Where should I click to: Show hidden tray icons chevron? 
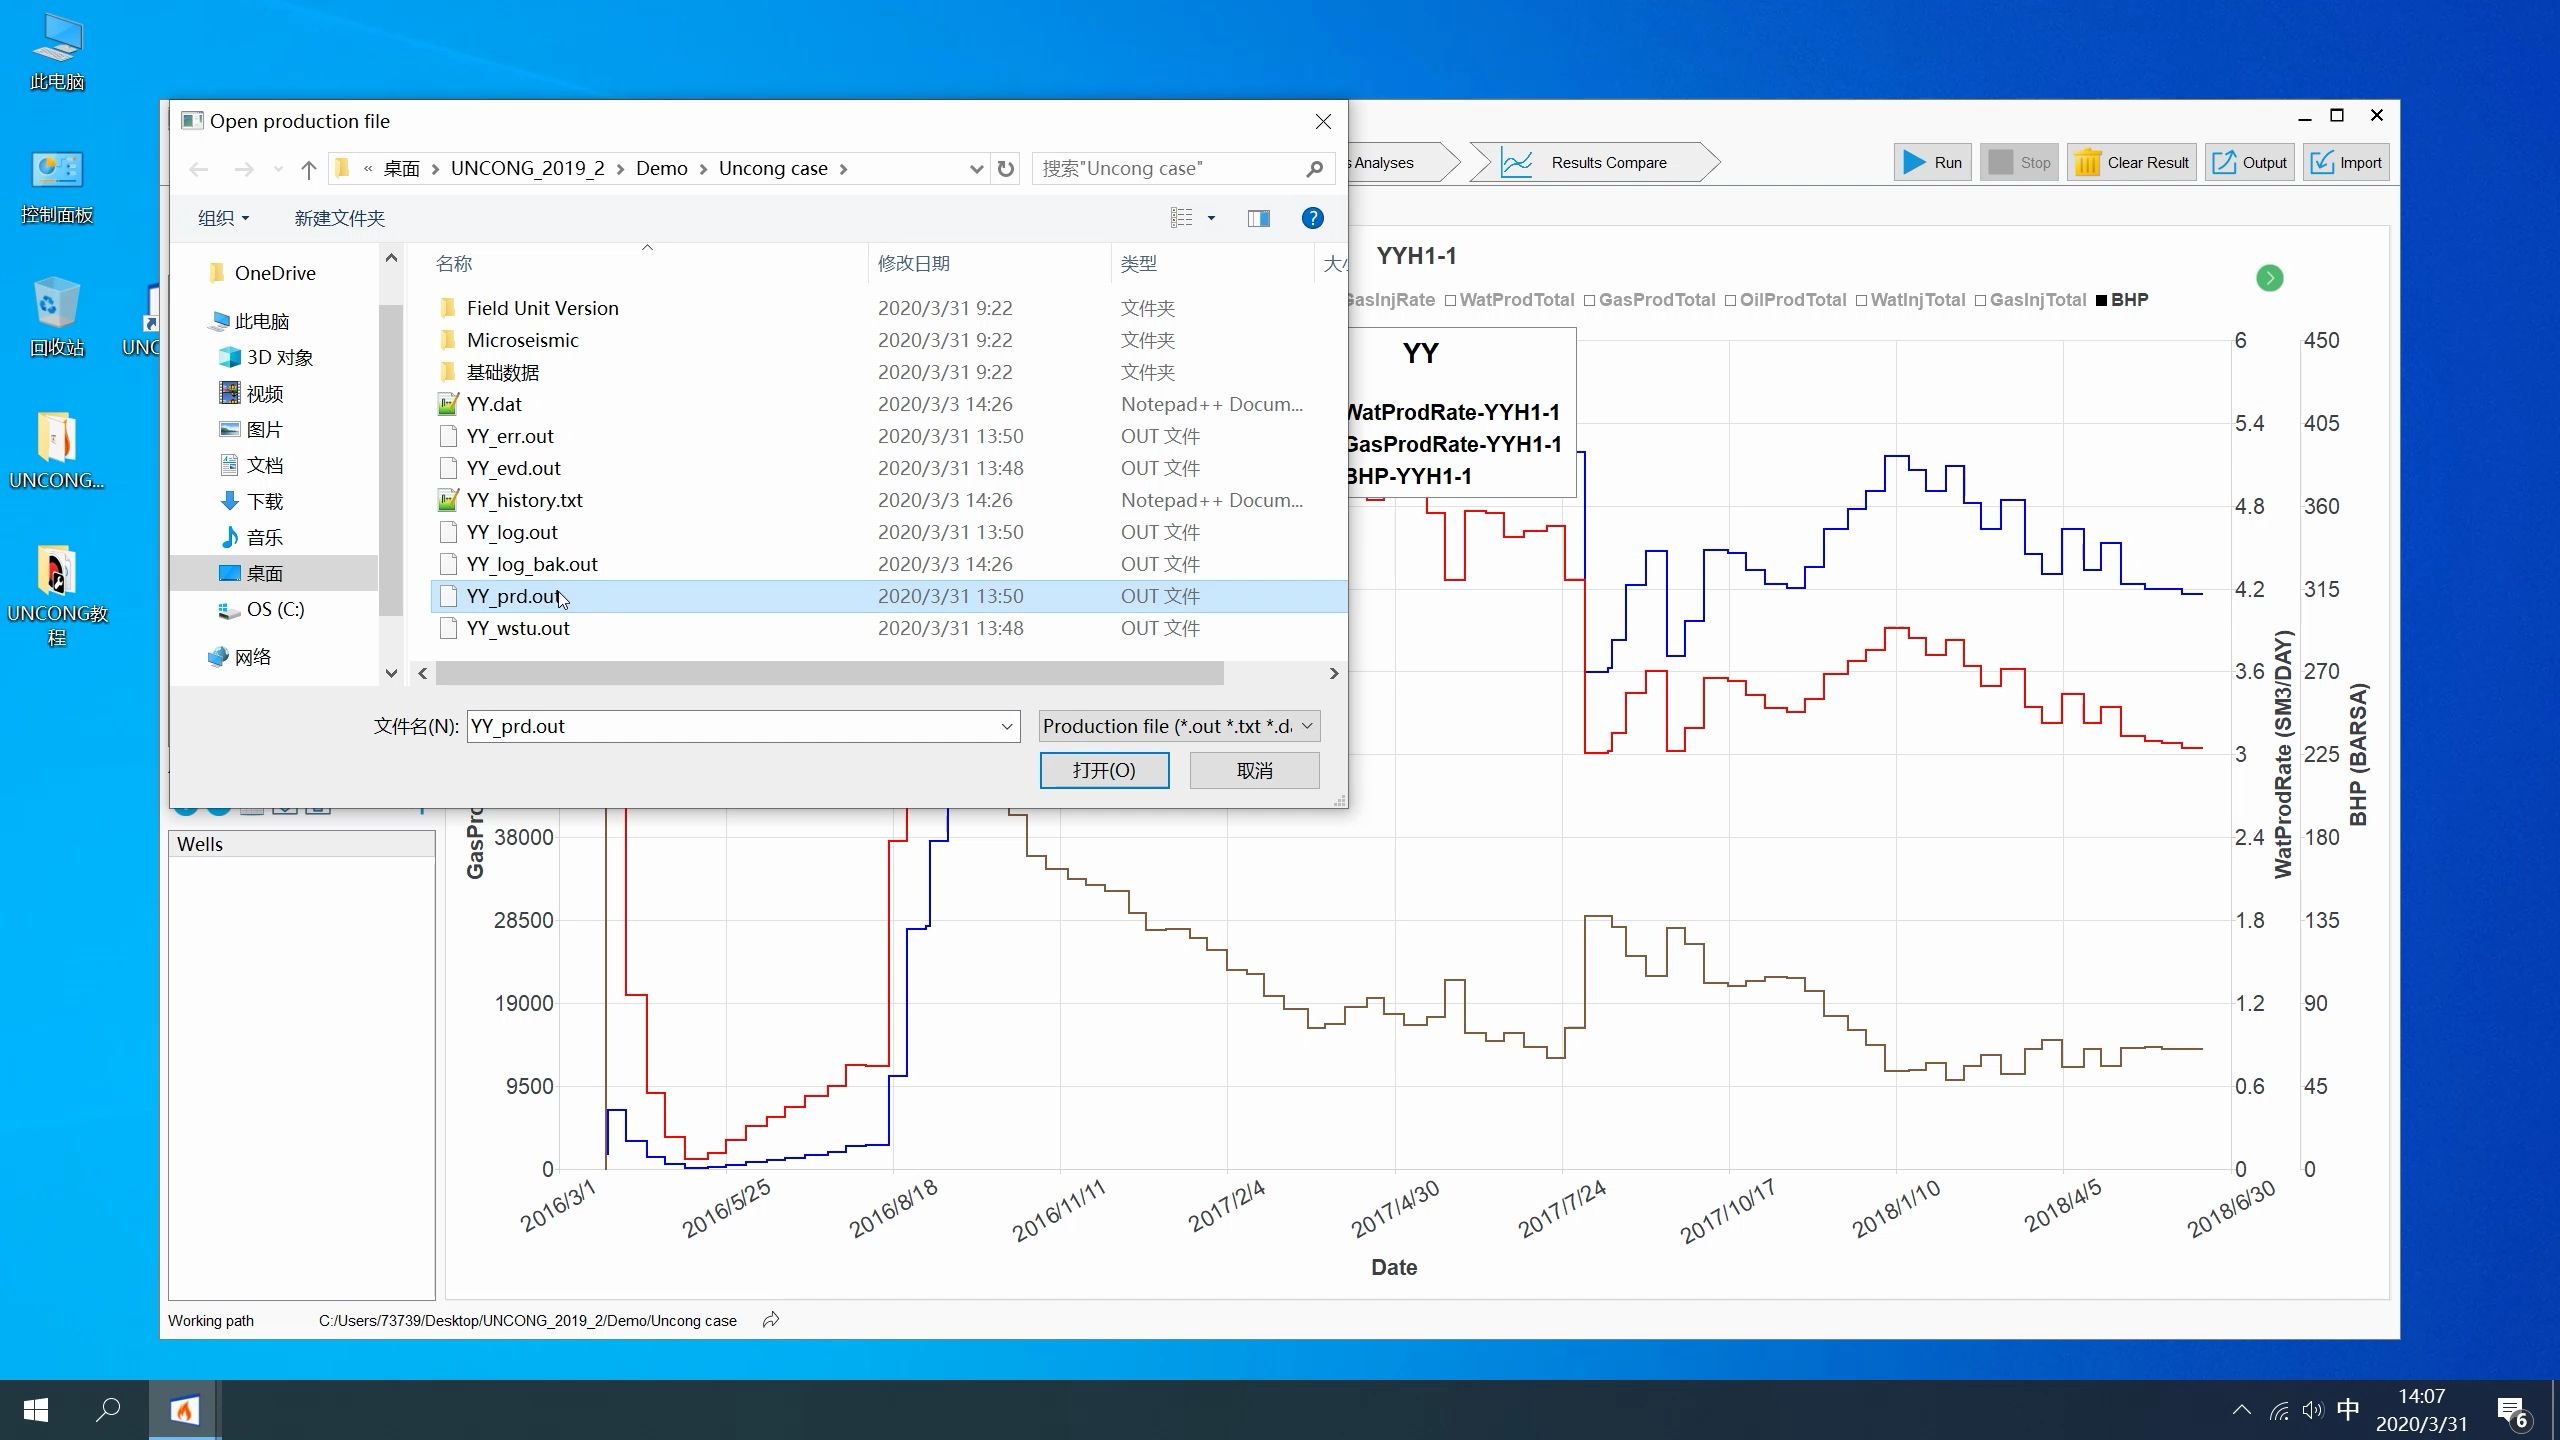tap(2241, 1411)
